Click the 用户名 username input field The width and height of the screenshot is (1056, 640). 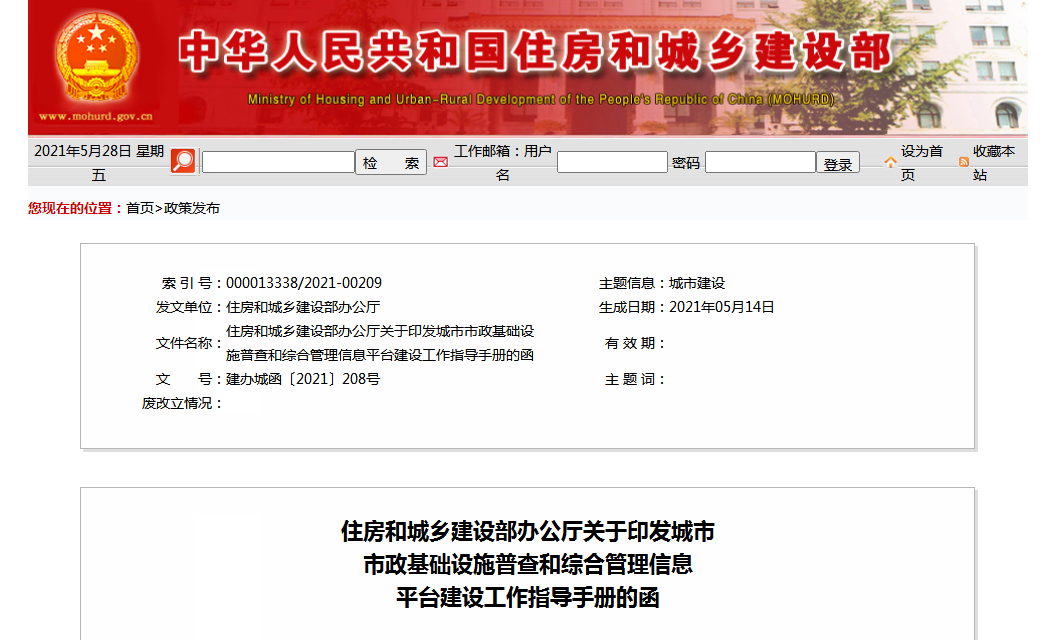tap(612, 160)
